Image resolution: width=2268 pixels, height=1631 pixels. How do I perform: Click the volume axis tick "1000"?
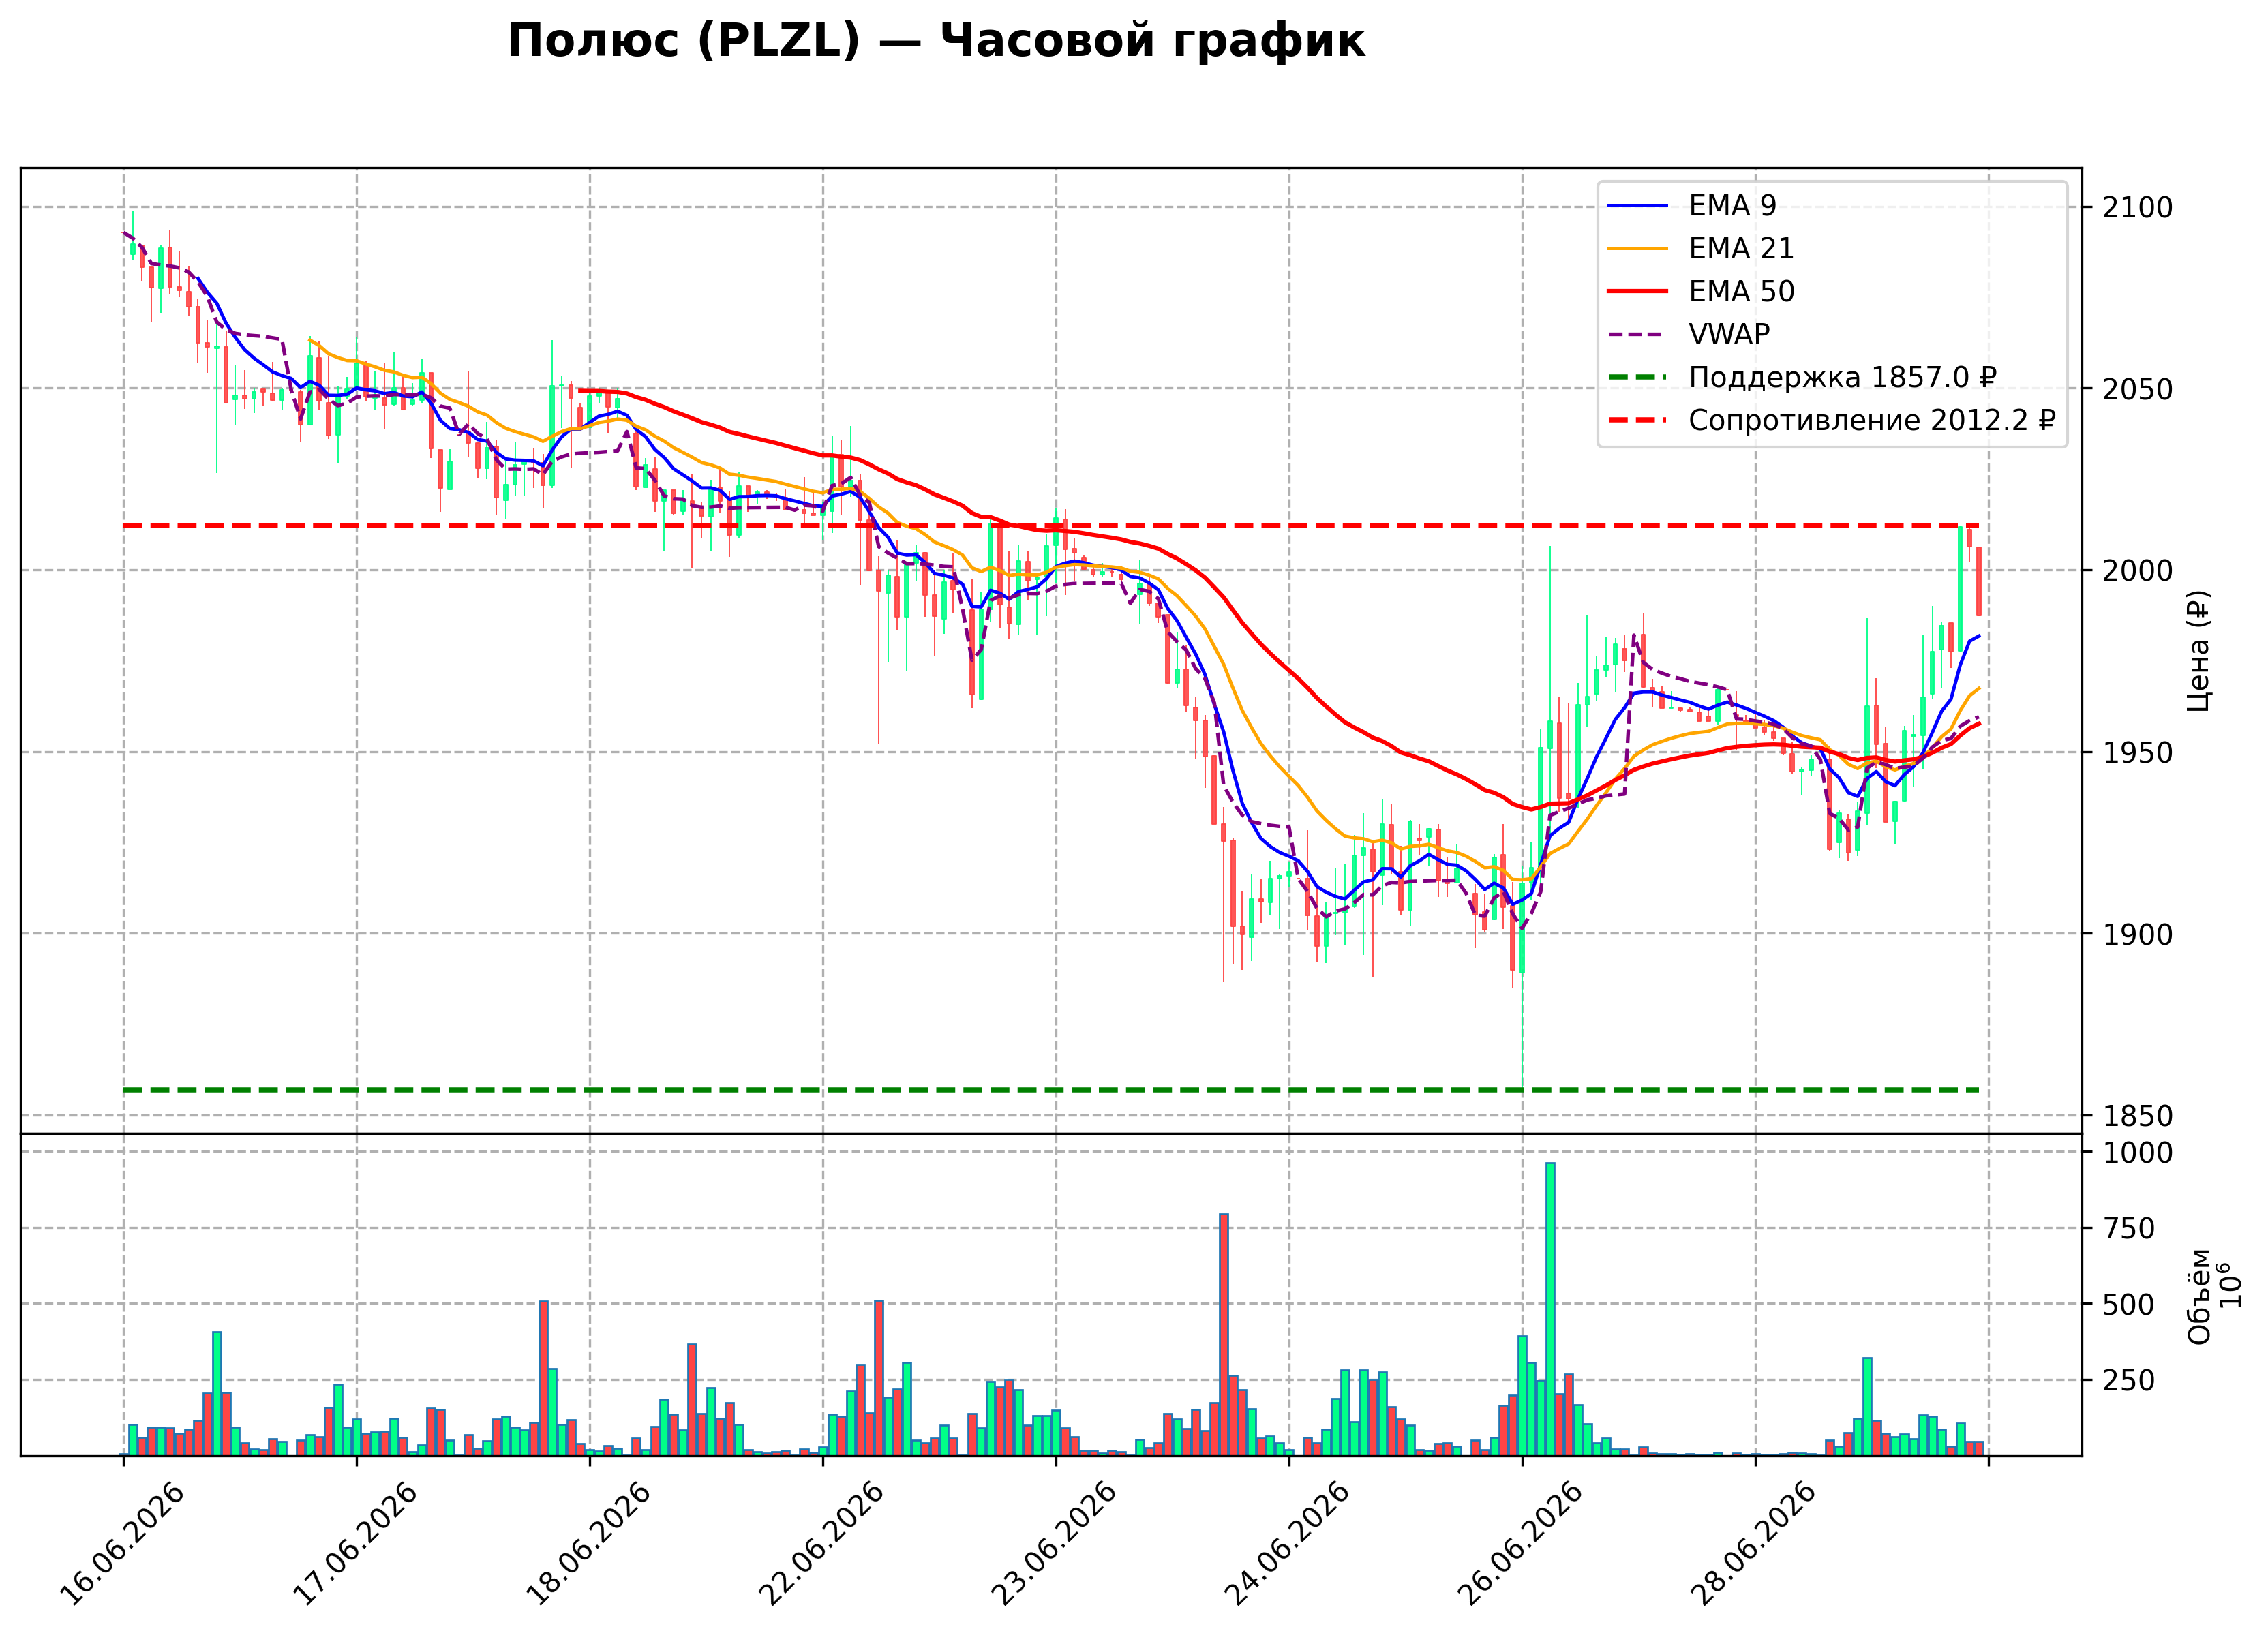[2137, 1153]
